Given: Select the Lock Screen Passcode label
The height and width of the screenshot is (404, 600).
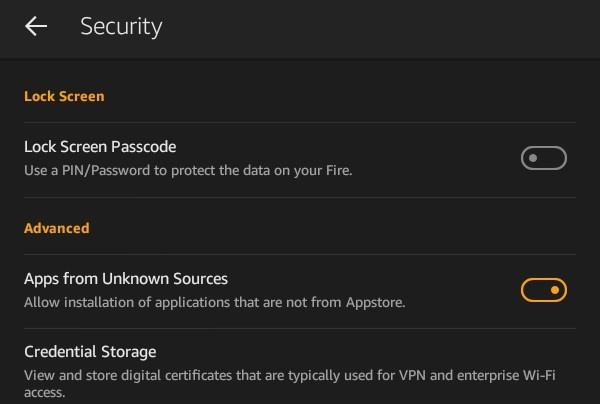Looking at the screenshot, I should click(100, 147).
